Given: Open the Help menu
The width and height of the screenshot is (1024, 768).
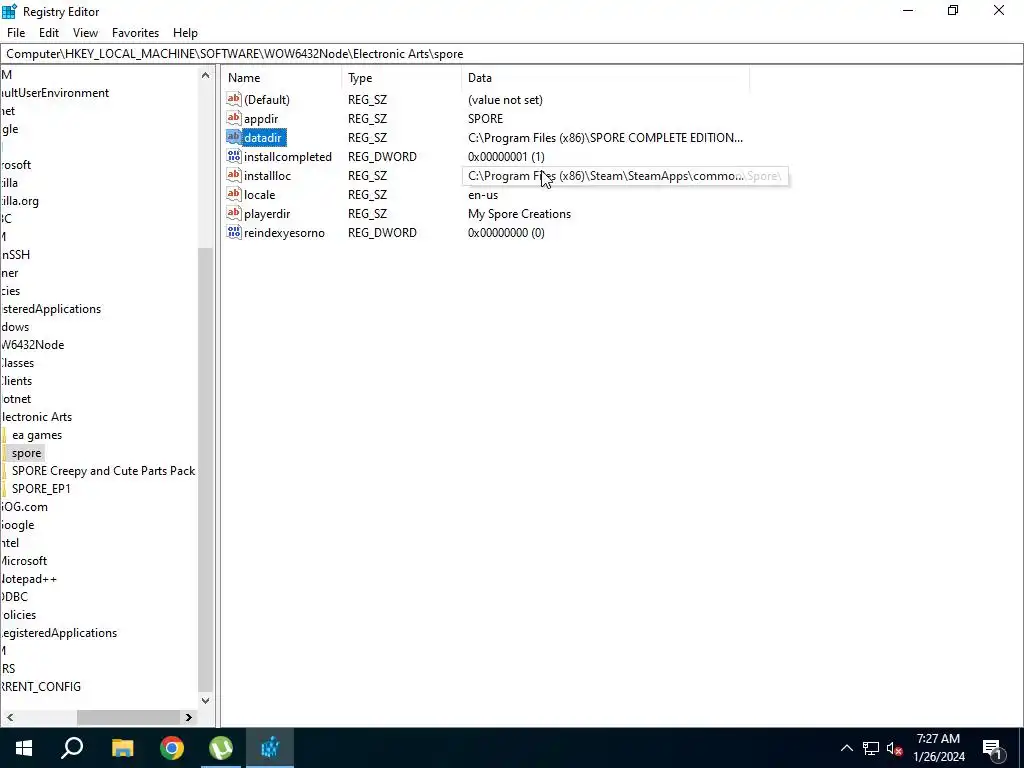Looking at the screenshot, I should pyautogui.click(x=185, y=33).
